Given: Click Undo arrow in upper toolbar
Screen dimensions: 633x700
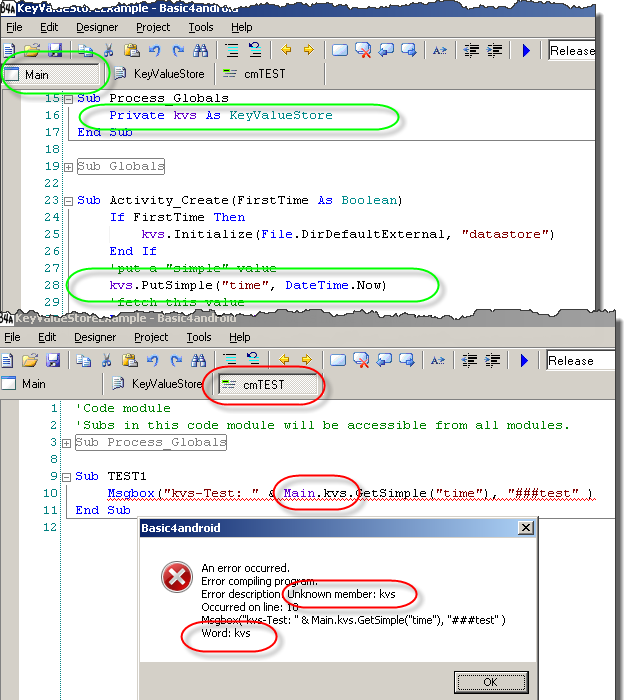Looking at the screenshot, I should tap(154, 50).
